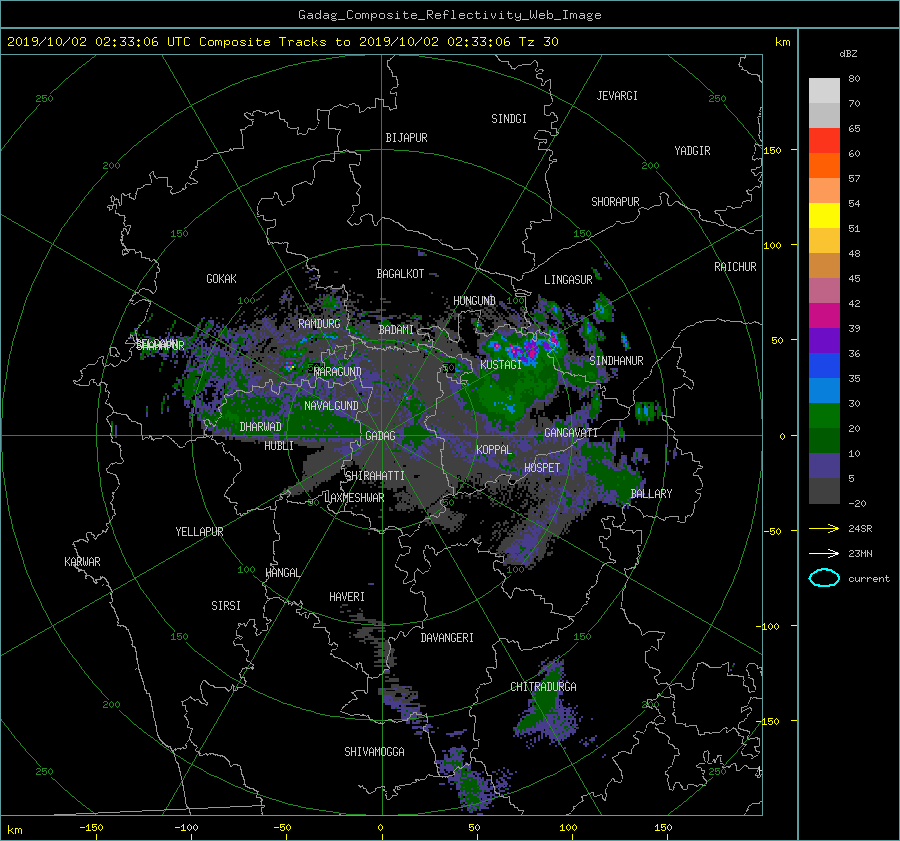
Task: Click the white 23MN track arrow
Action: pos(824,553)
